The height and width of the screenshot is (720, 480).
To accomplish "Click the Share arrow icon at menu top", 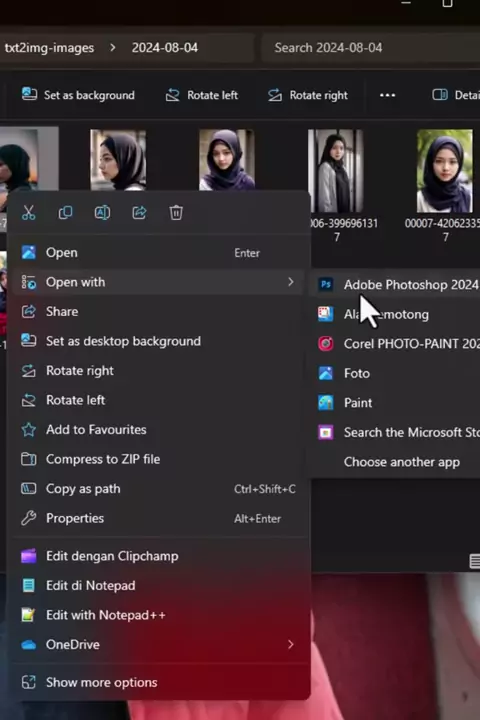I will point(139,213).
